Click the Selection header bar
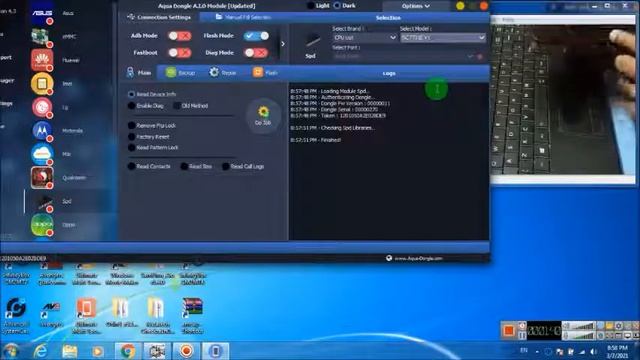 click(x=388, y=18)
